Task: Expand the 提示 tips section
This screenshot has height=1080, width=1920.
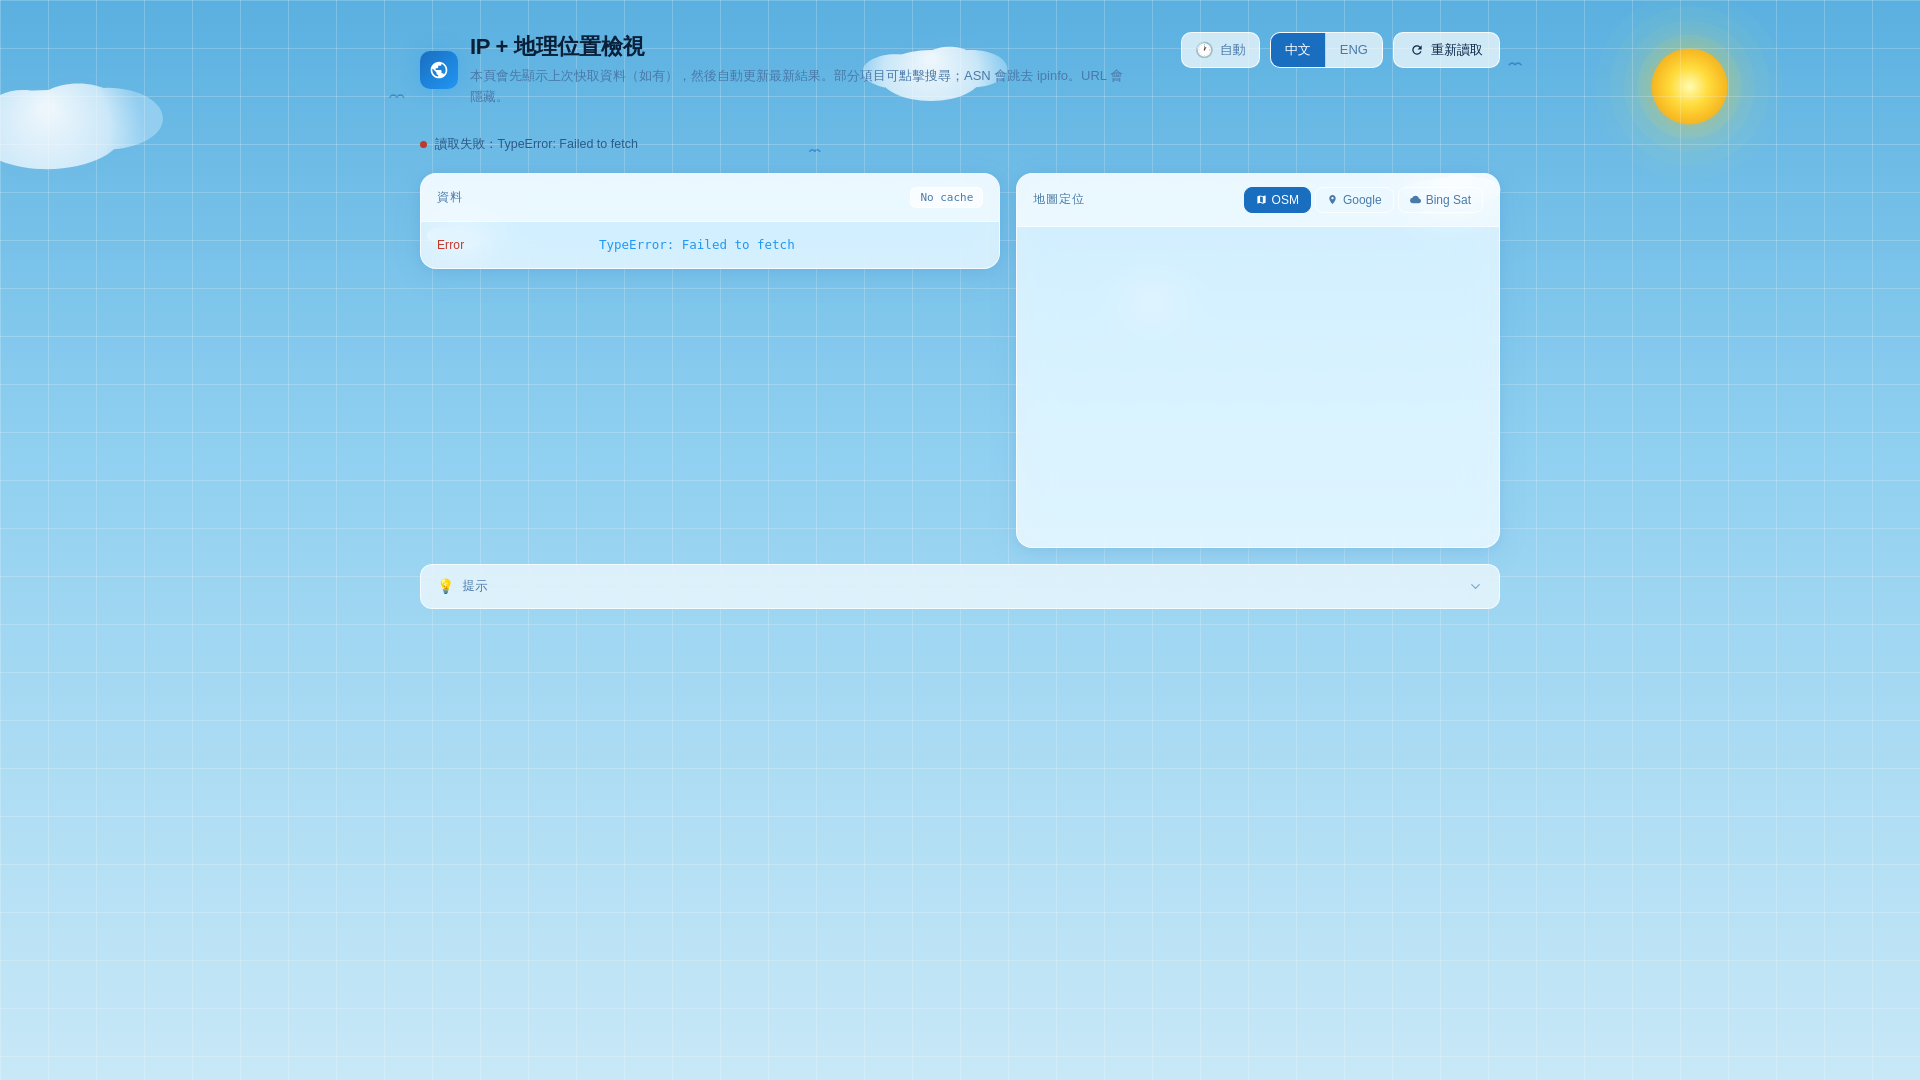Action: click(960, 586)
